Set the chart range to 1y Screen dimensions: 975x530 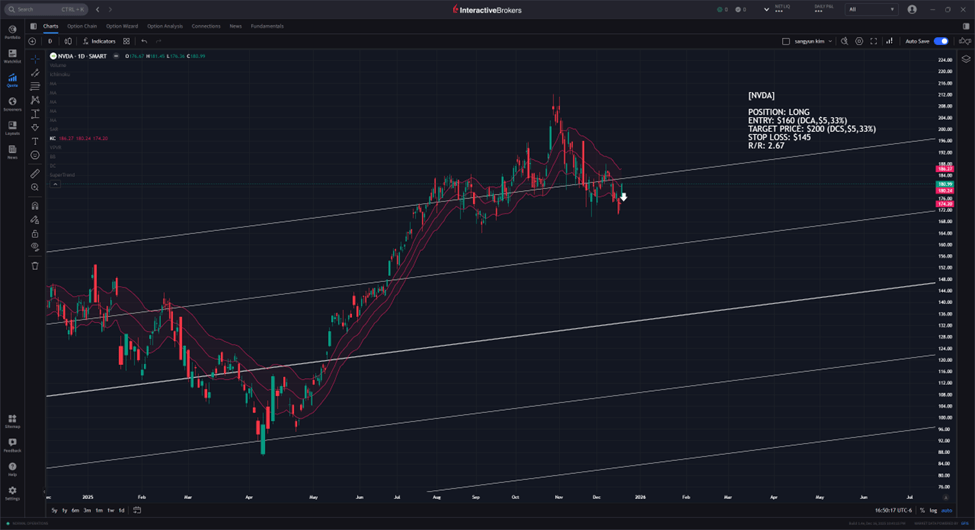point(65,510)
